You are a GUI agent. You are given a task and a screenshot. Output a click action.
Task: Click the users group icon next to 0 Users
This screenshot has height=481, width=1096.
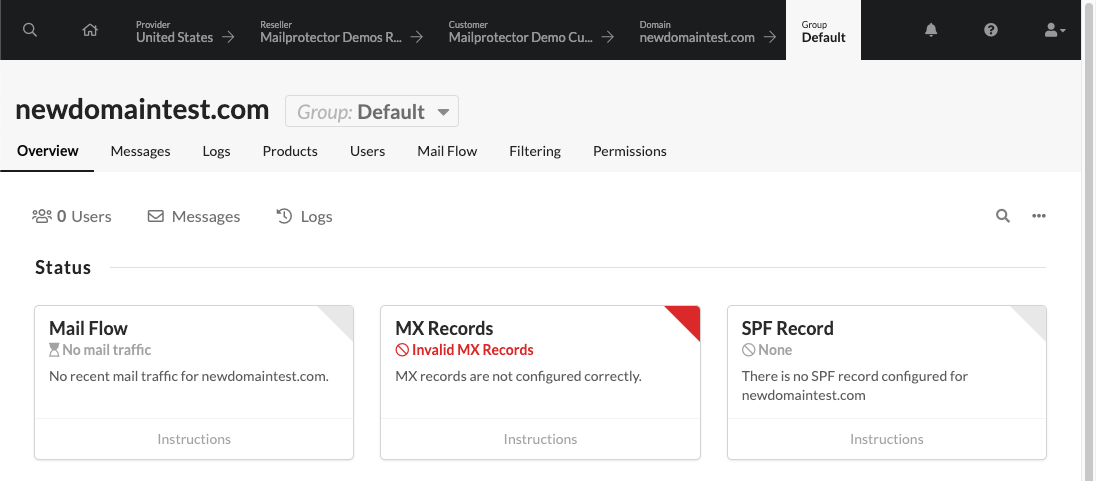[42, 216]
